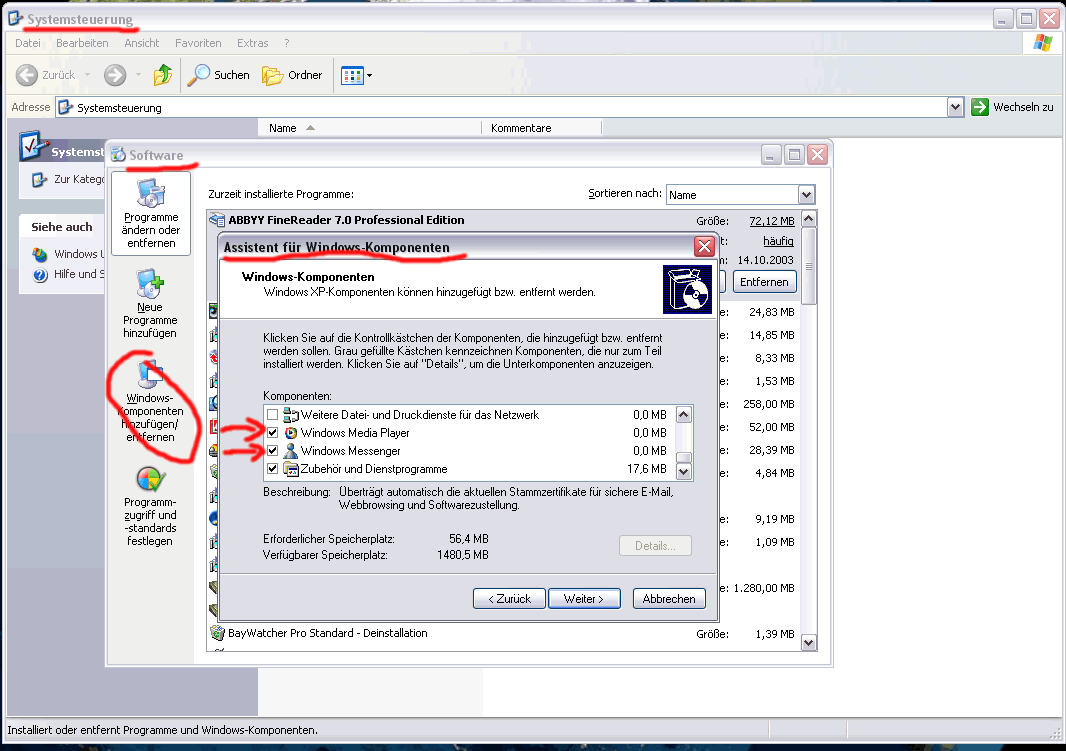Select Windows-Komponenten hinzufügen/entfernen
This screenshot has height=751, width=1066.
150,402
